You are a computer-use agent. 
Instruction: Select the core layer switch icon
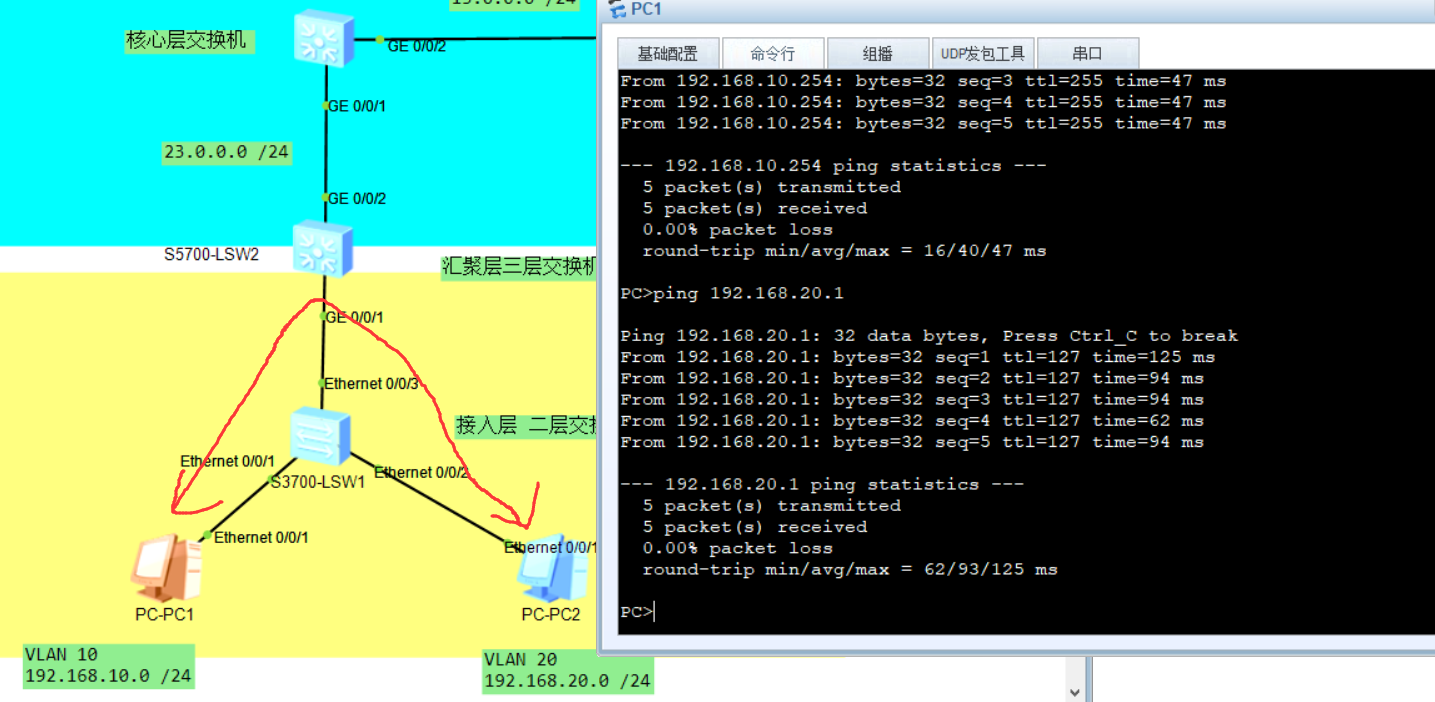[322, 38]
